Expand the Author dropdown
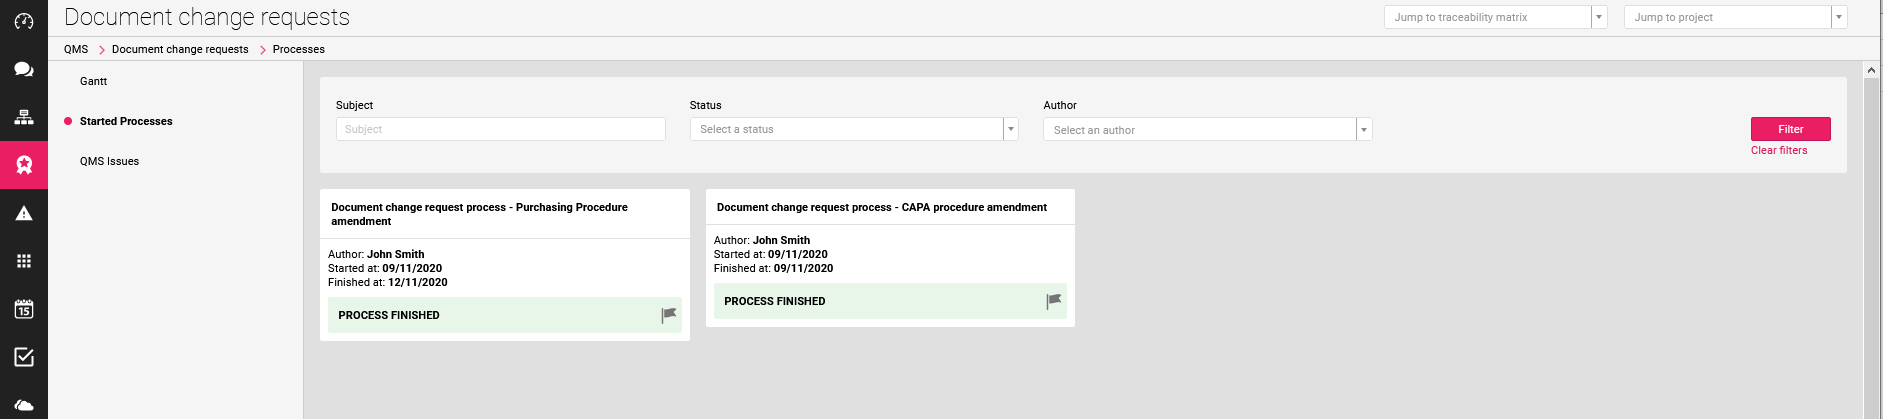The width and height of the screenshot is (1883, 419). 1363,130
